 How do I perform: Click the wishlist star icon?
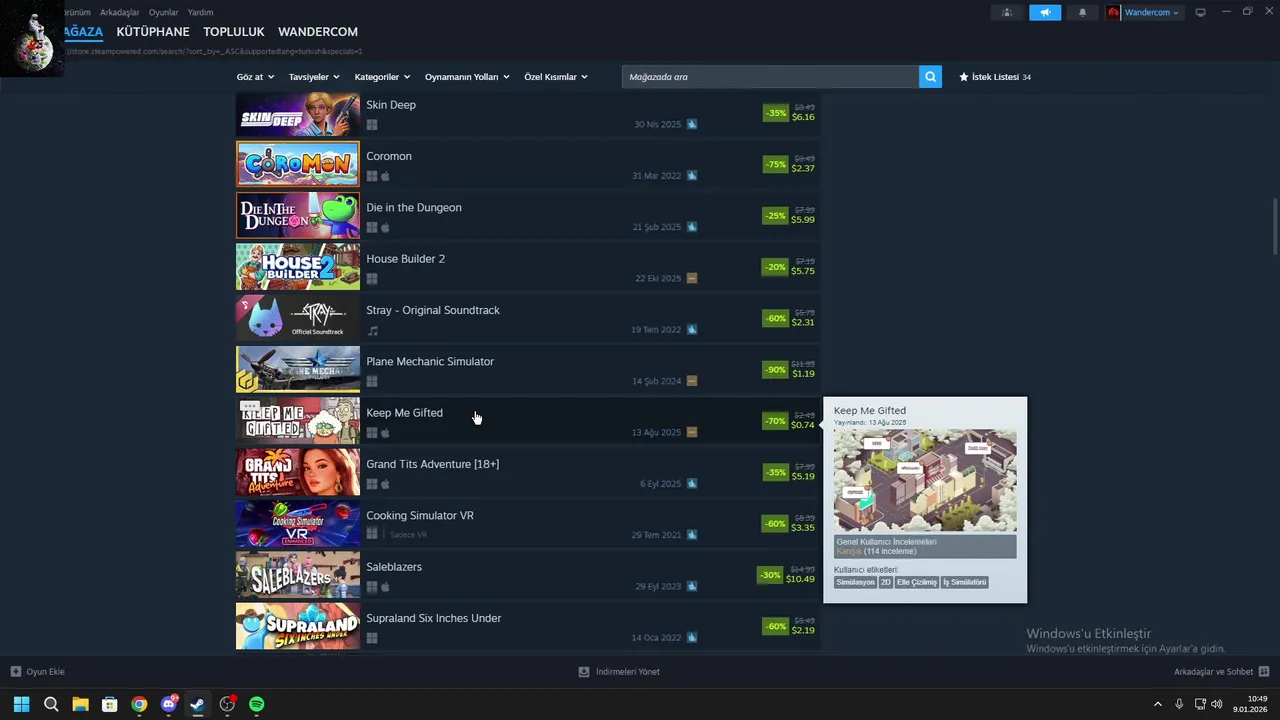[x=964, y=77]
